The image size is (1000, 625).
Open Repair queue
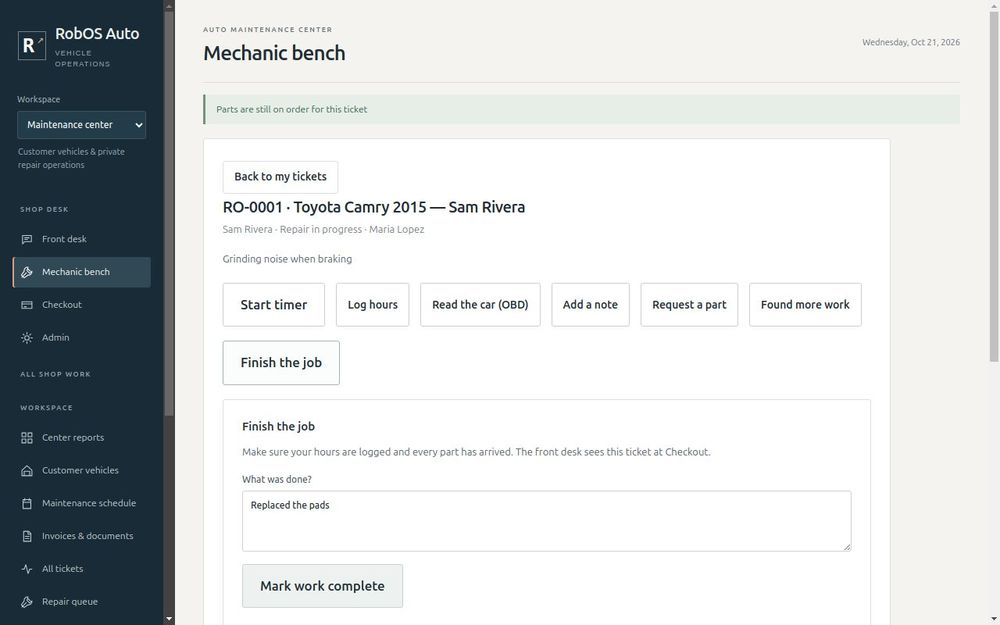coord(82,602)
